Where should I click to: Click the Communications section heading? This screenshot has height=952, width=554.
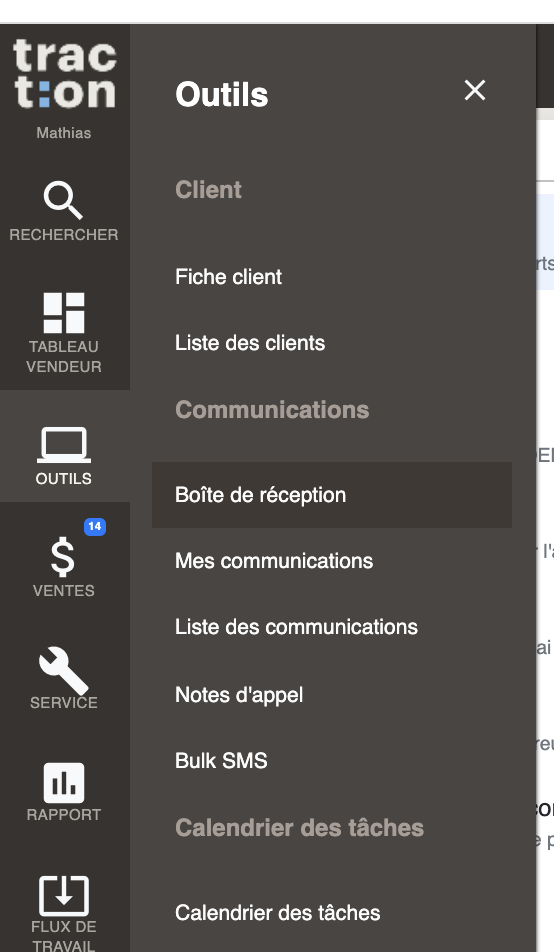[272, 410]
